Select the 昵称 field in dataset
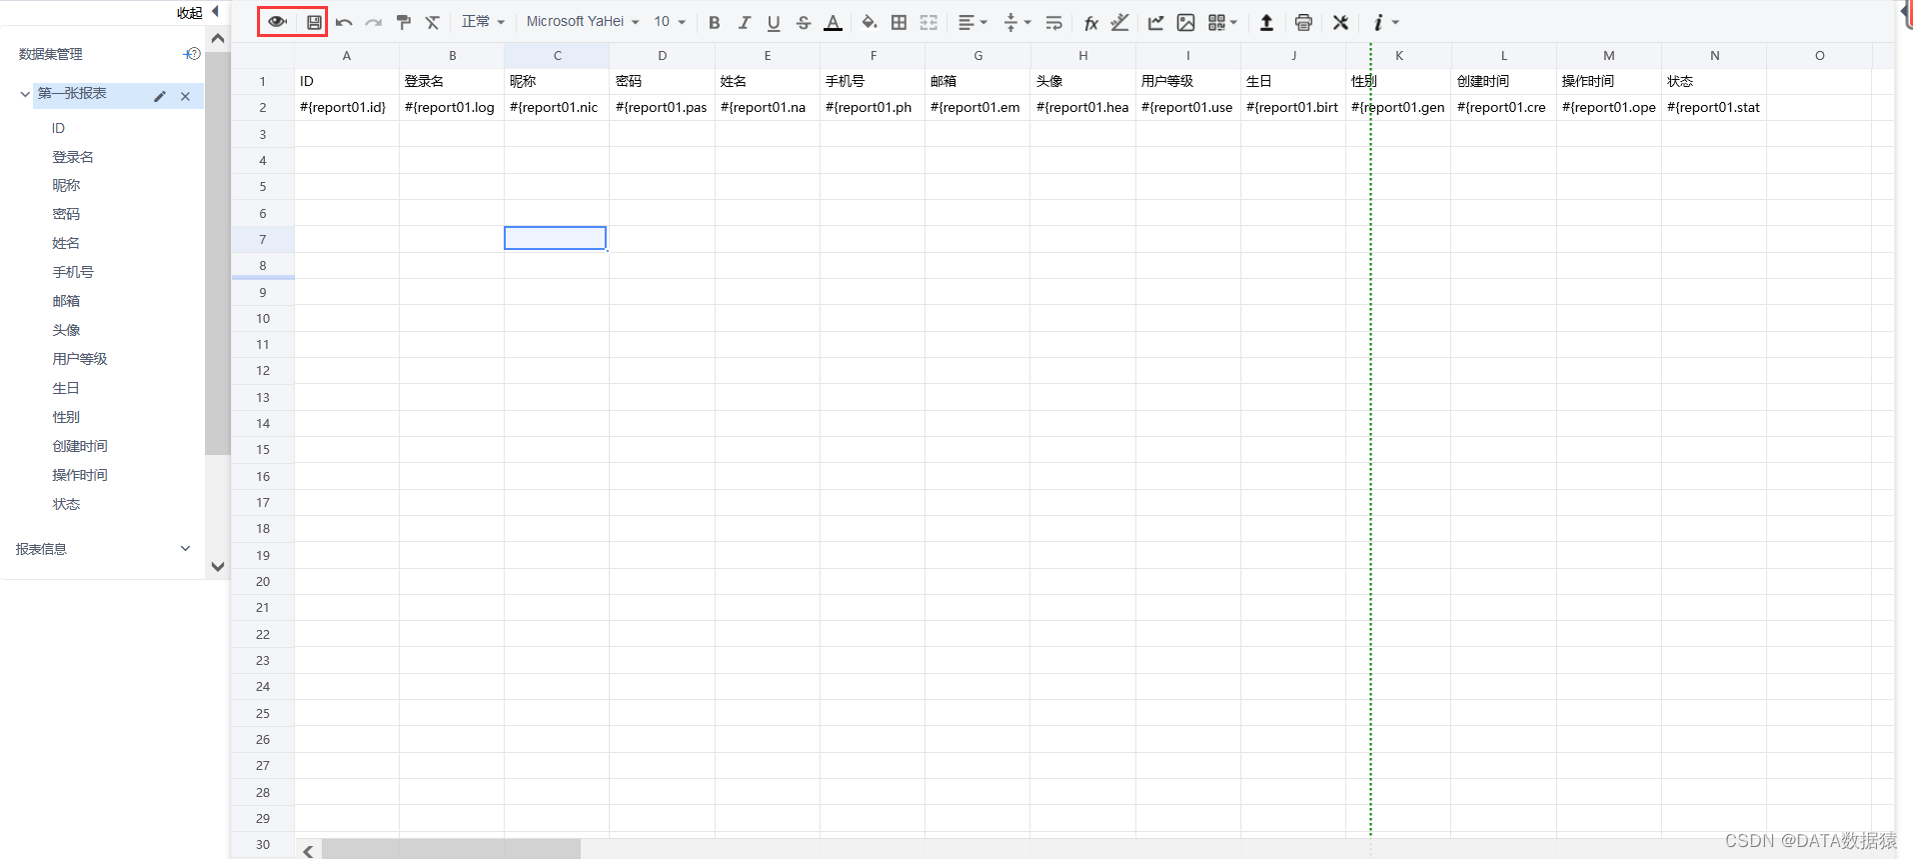Image resolution: width=1913 pixels, height=859 pixels. (x=66, y=185)
